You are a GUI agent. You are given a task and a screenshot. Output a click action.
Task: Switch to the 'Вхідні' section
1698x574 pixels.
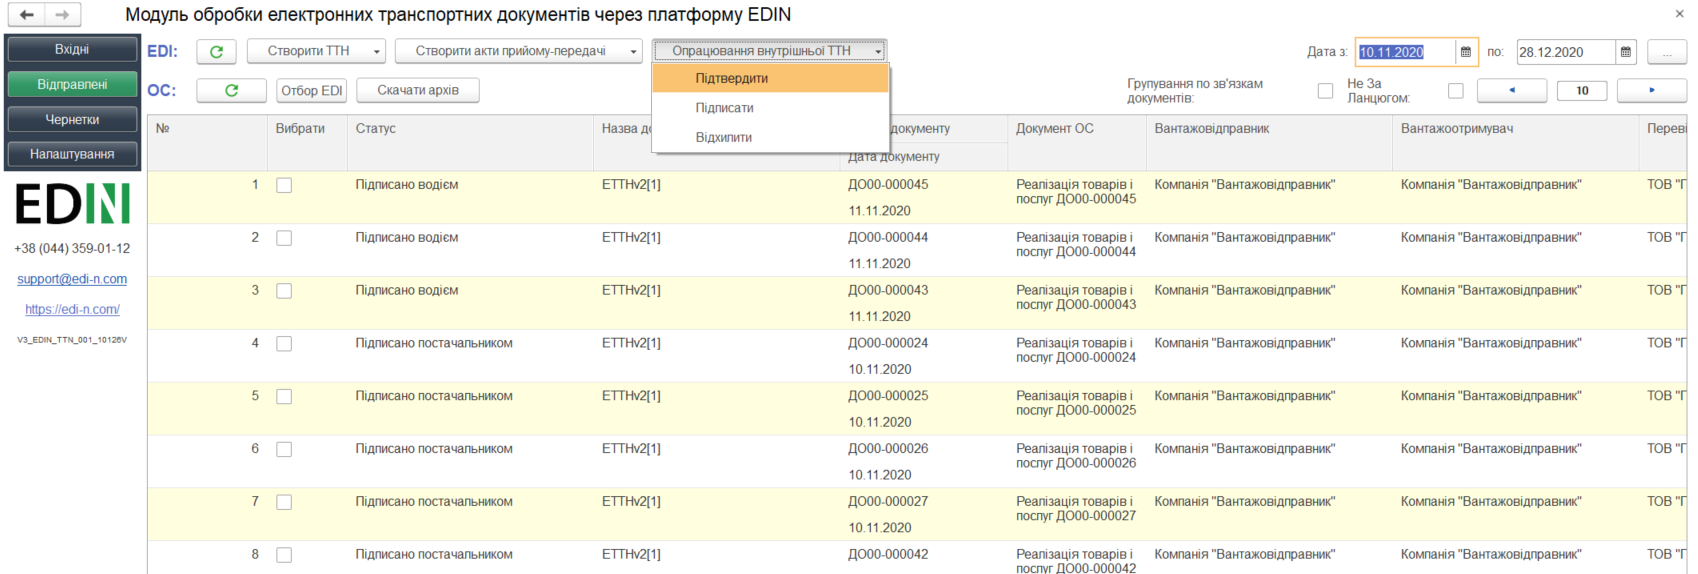72,49
